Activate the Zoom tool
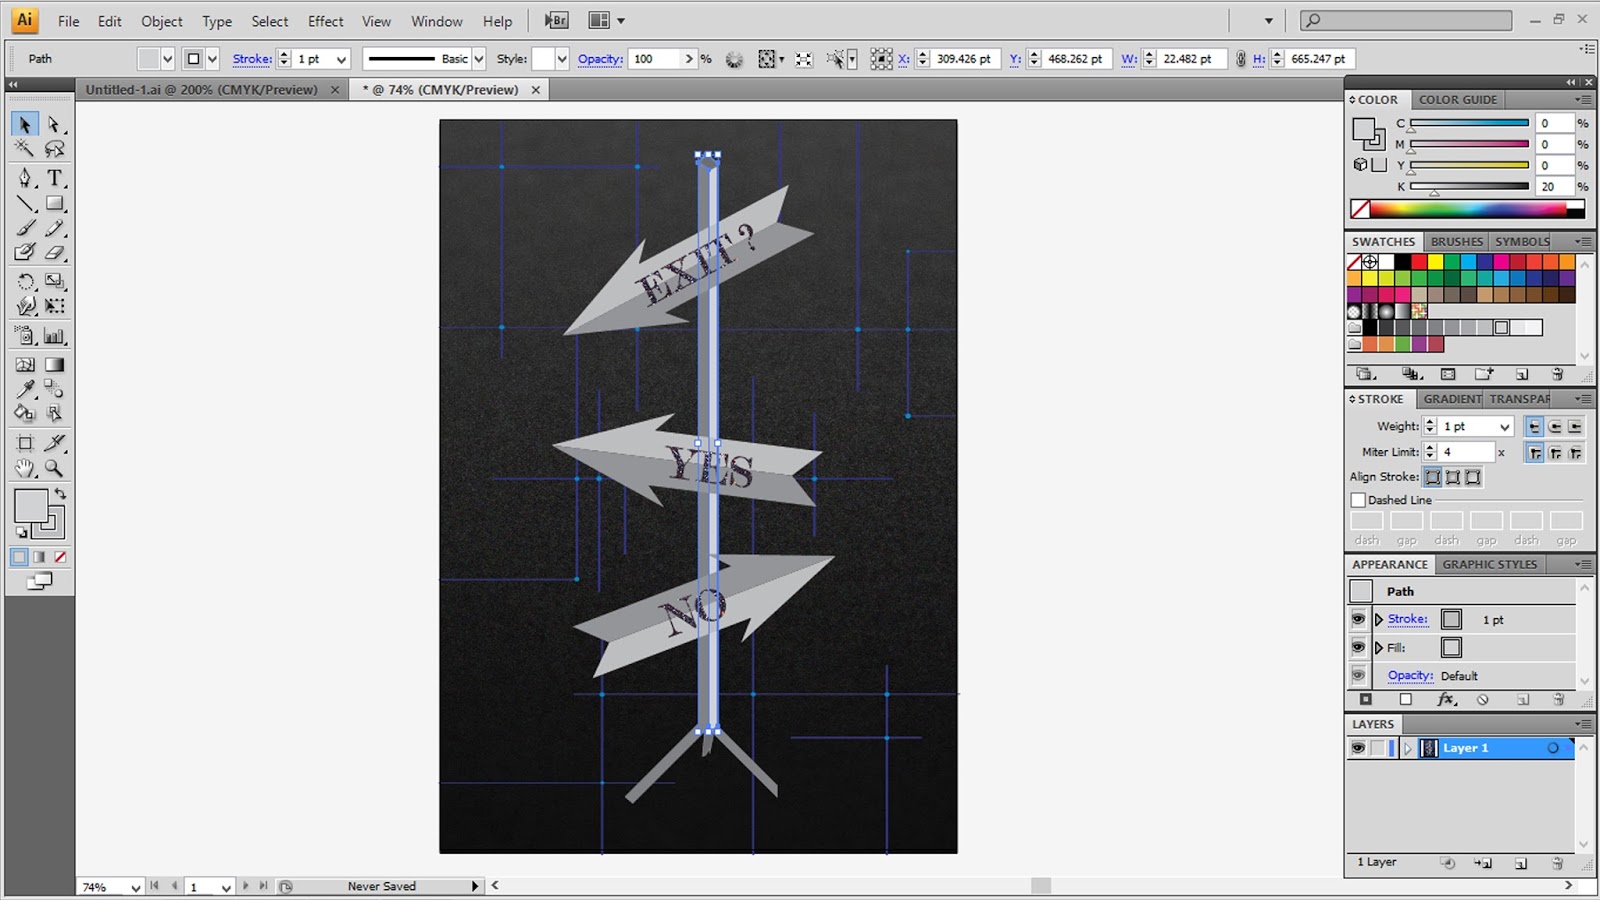Viewport: 1600px width, 900px height. coord(55,468)
